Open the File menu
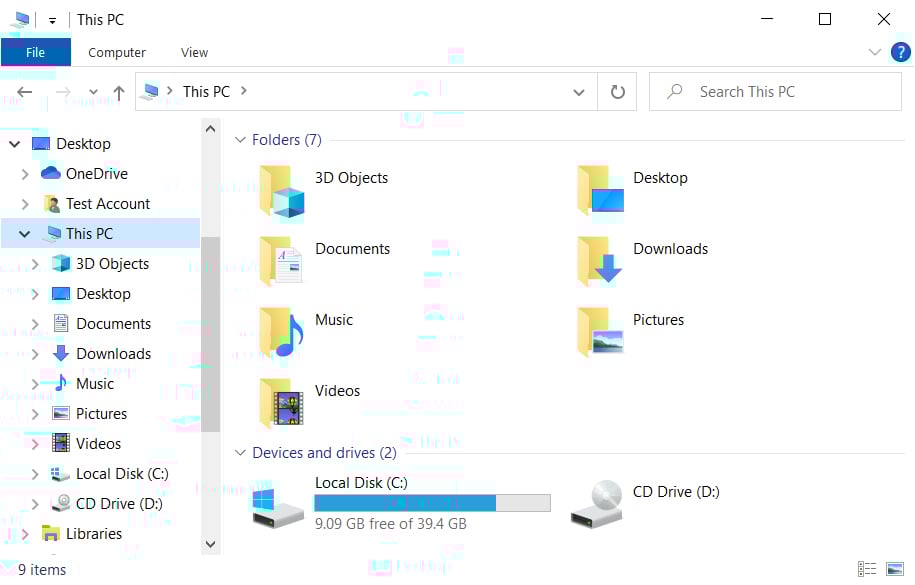The height and width of the screenshot is (585, 915). point(36,53)
